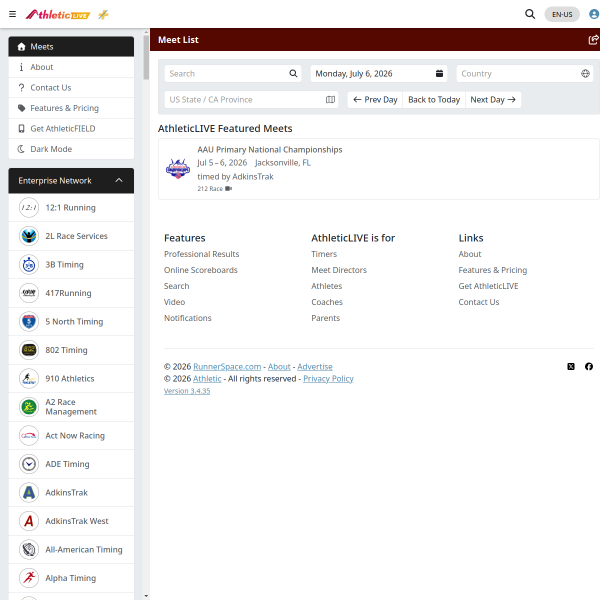This screenshot has width=600, height=600.
Task: Toggle Dark Mode in the sidebar
Action: click(71, 149)
